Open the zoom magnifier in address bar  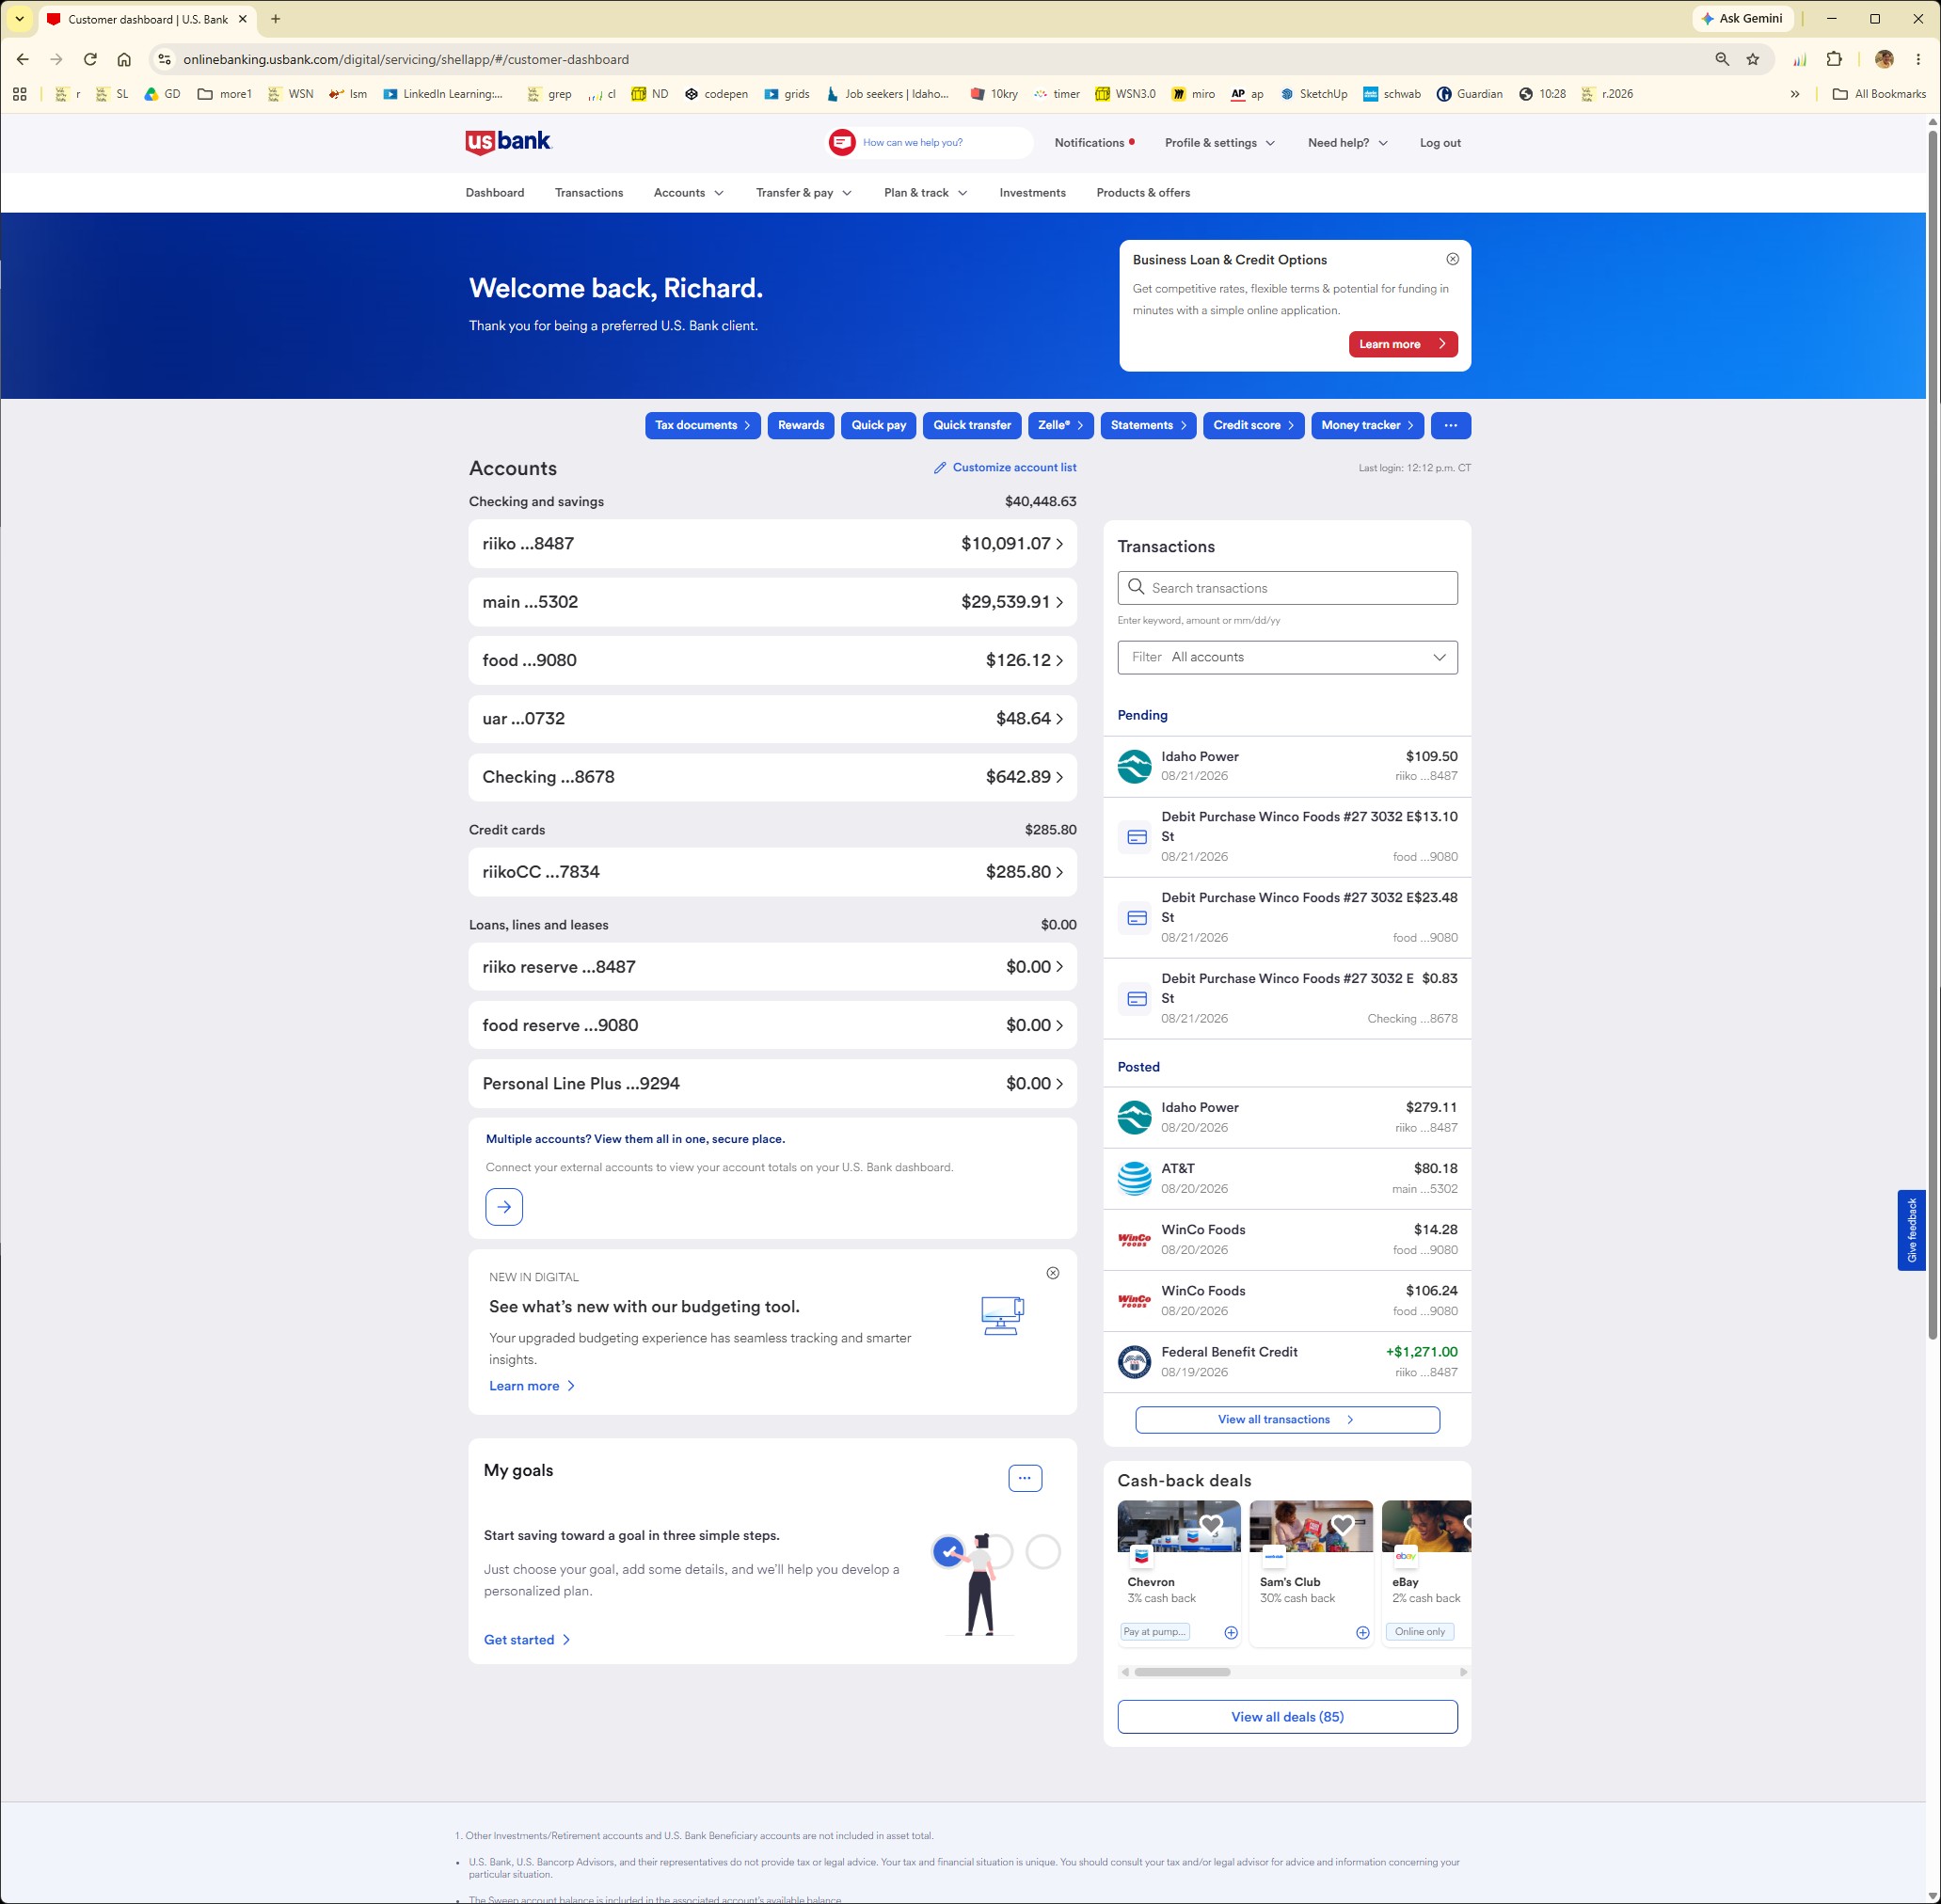(x=1722, y=59)
